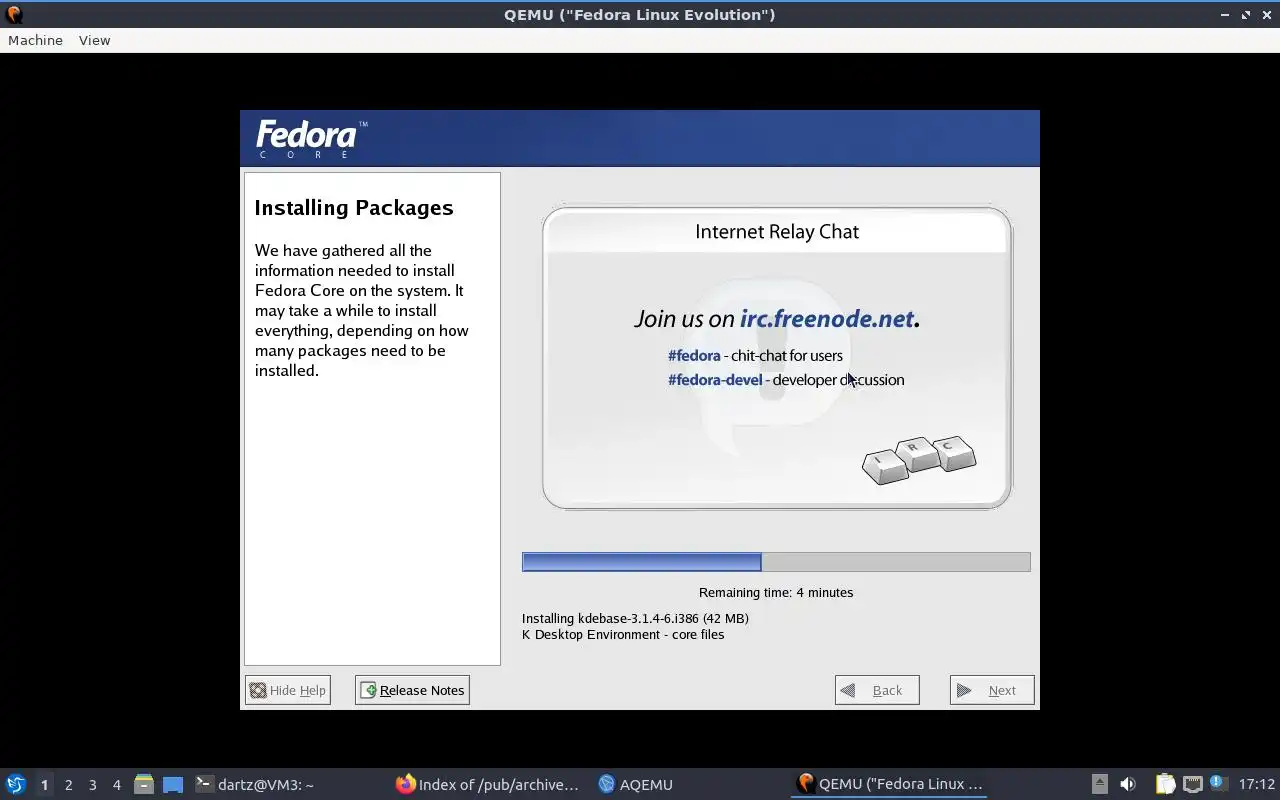Click the IRC keyboard keys graphic
The width and height of the screenshot is (1280, 800).
(x=919, y=460)
